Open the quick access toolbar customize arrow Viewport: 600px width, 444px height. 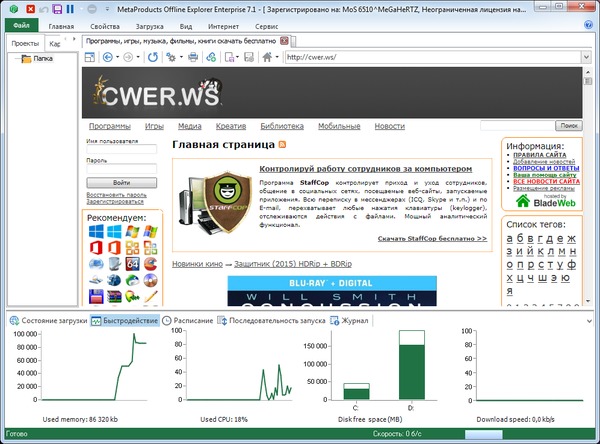(x=107, y=9)
